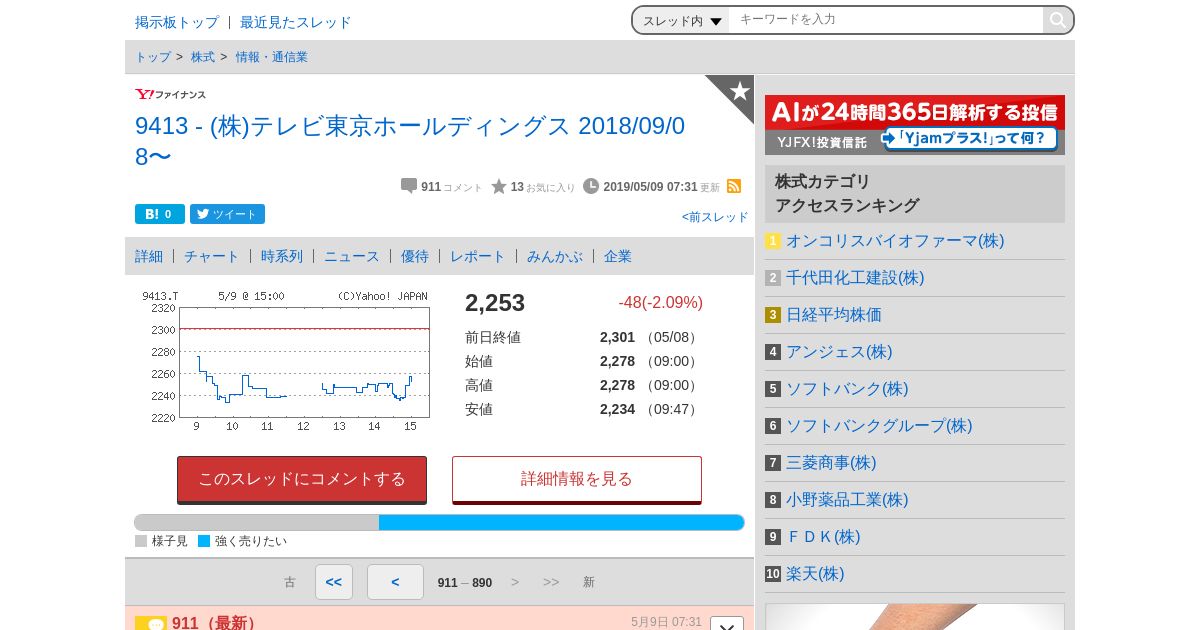Click the gray 様子見 legend swatch
Viewport: 1200px width, 630px height.
click(x=141, y=541)
